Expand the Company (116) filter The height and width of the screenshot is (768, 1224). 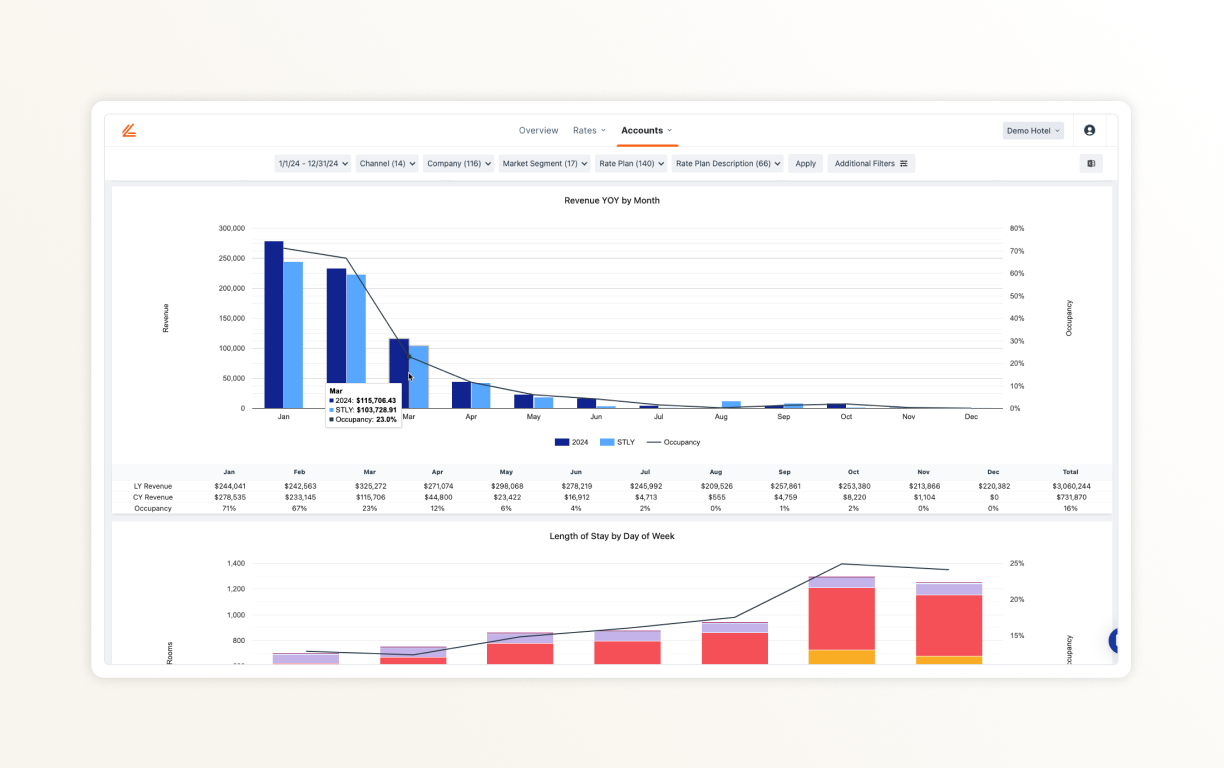(x=458, y=163)
